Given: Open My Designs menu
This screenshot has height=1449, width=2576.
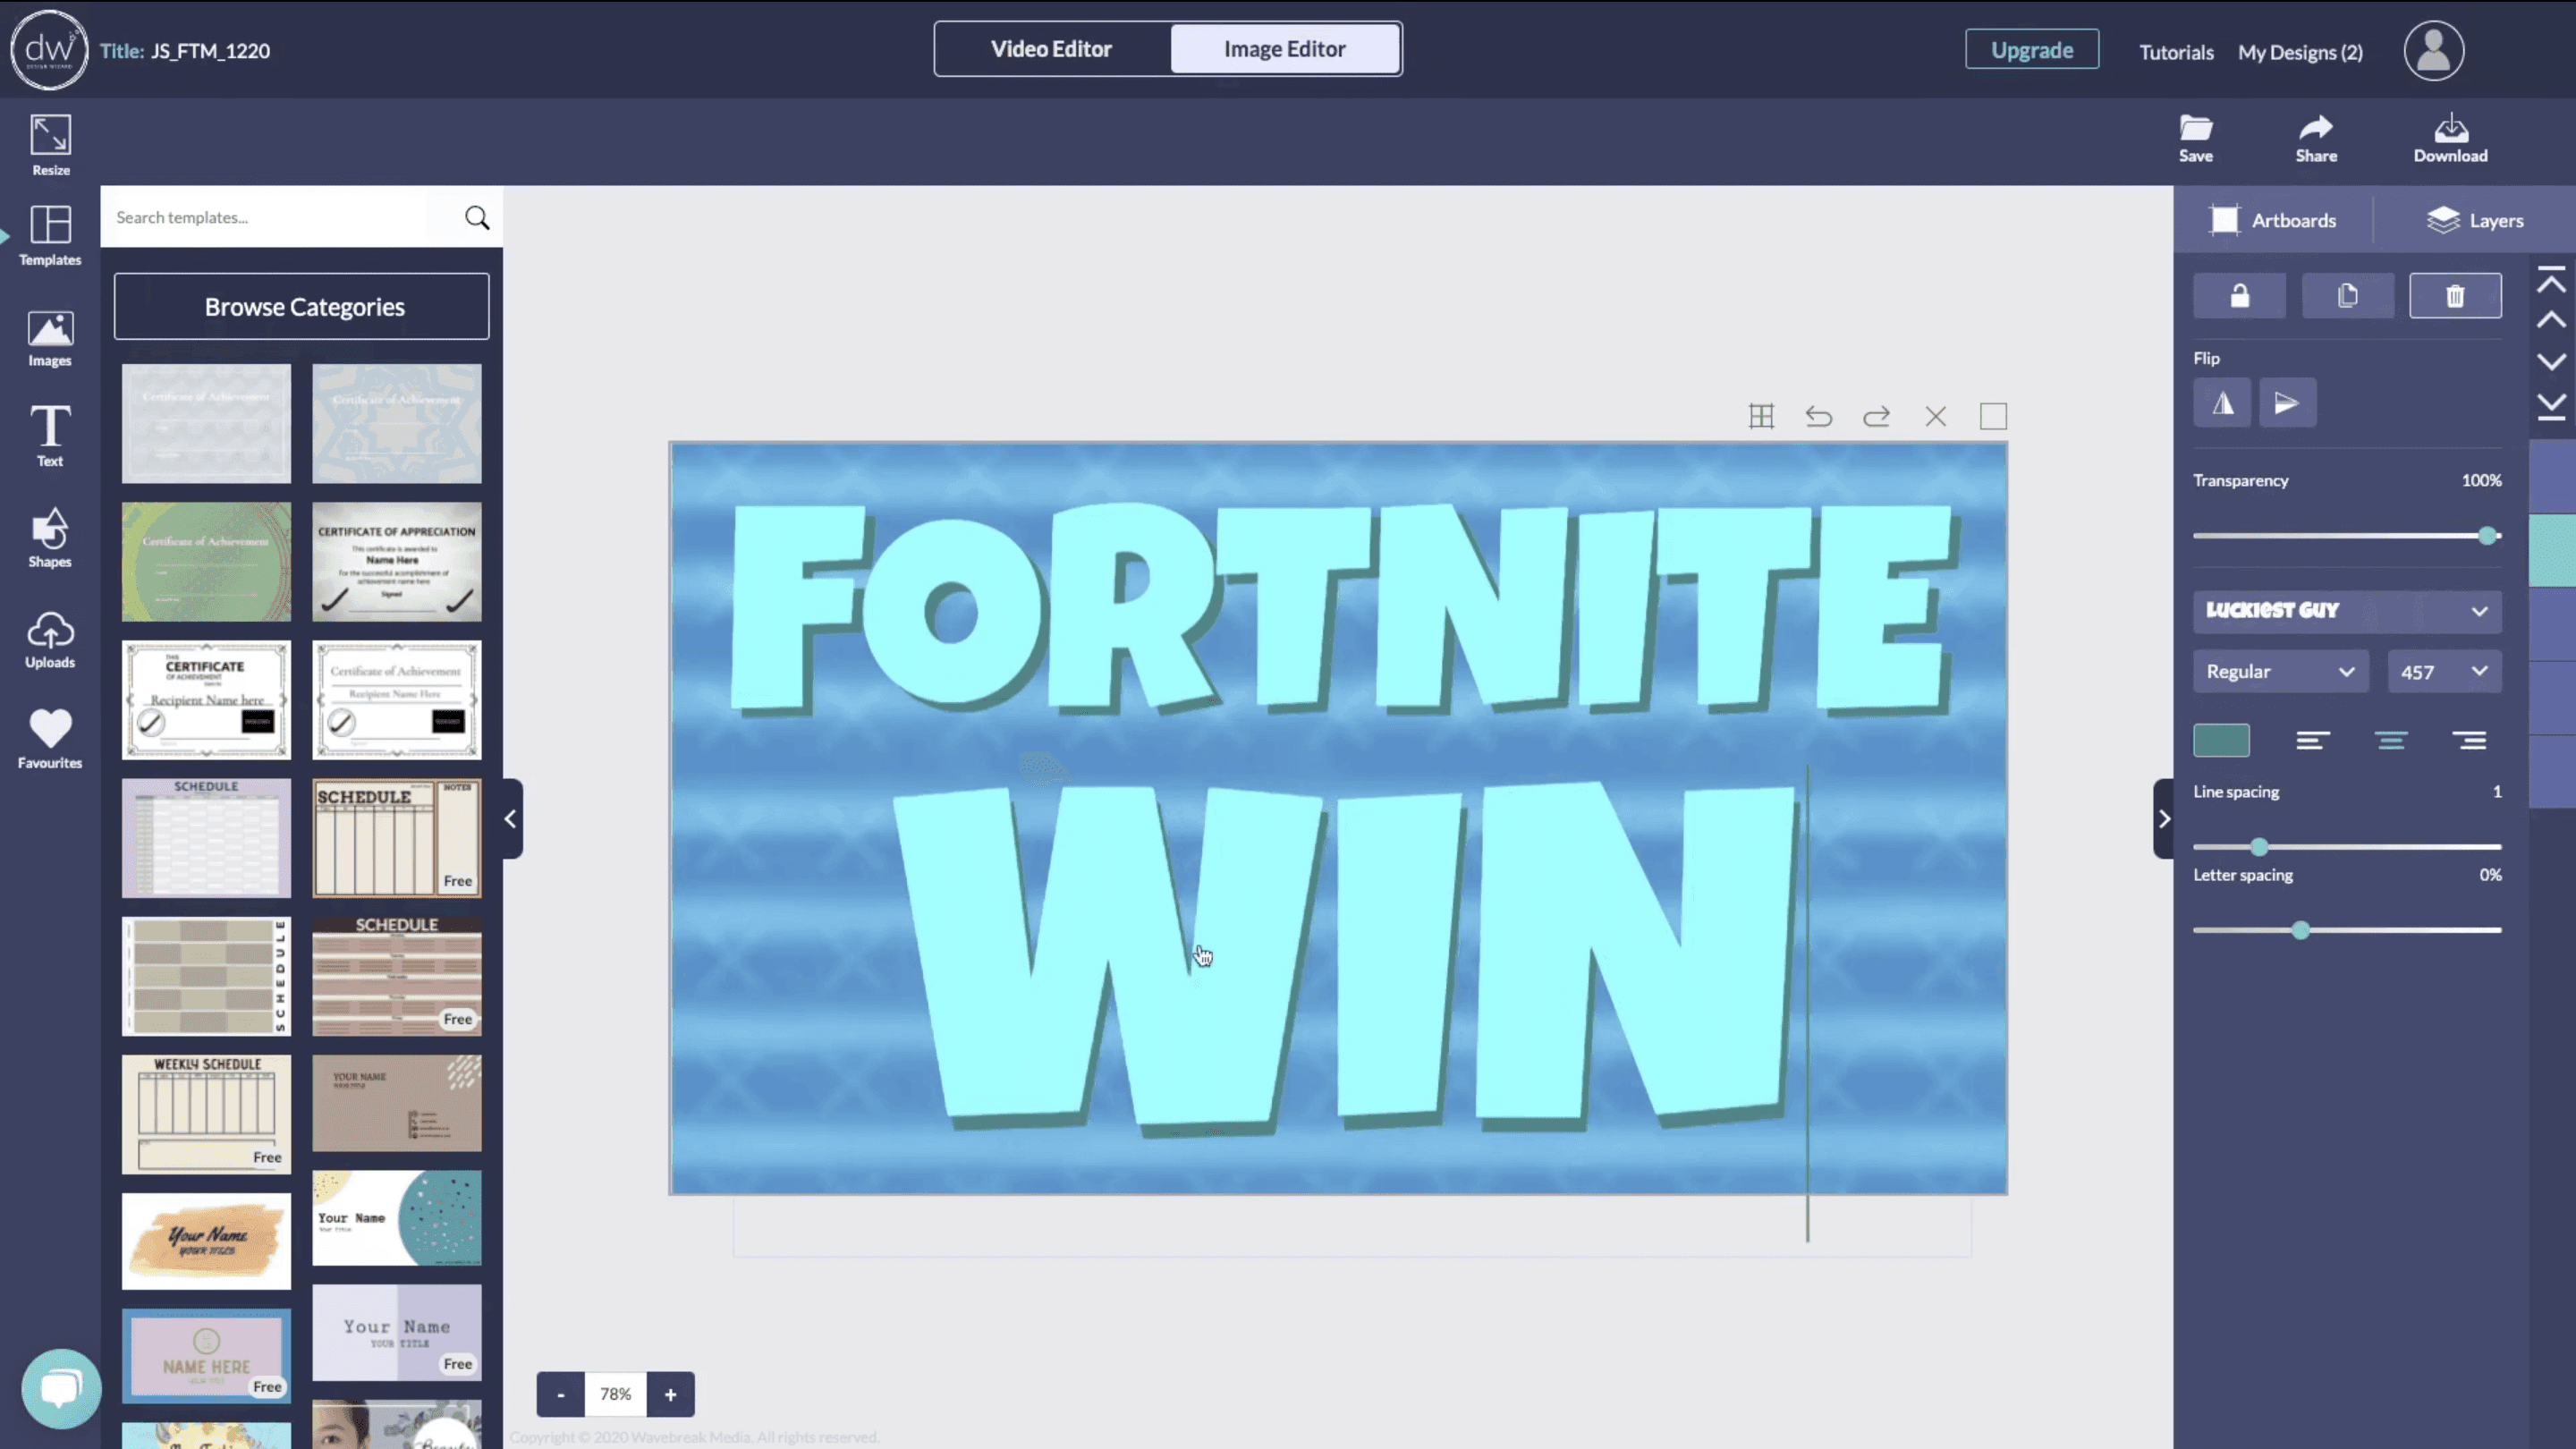Looking at the screenshot, I should click(2300, 51).
